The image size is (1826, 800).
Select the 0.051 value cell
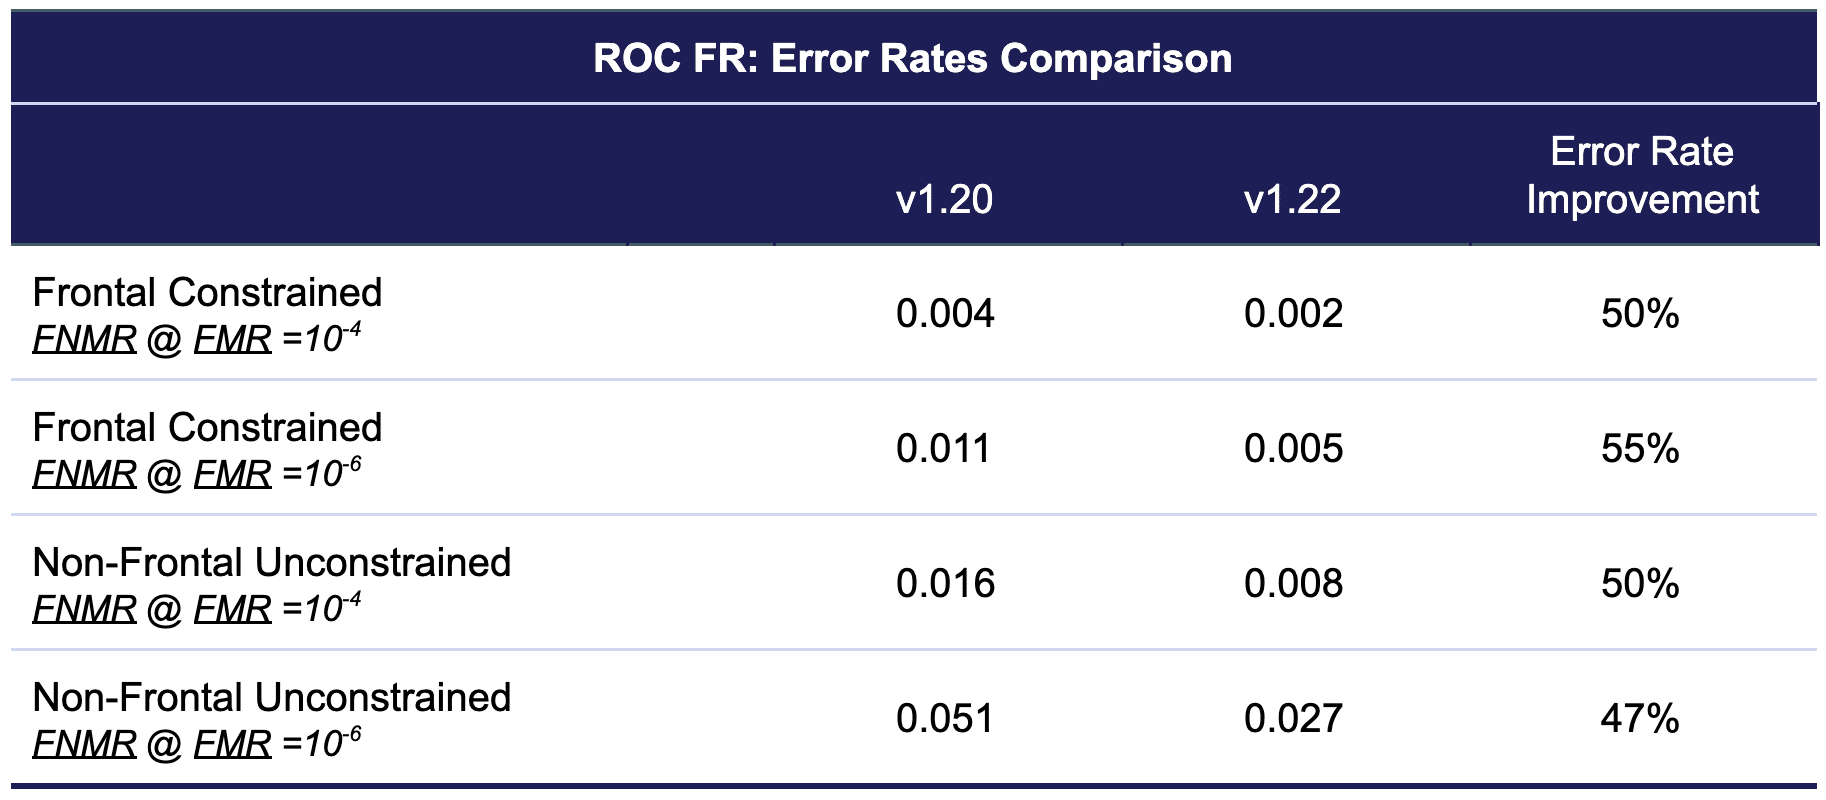coord(944,718)
